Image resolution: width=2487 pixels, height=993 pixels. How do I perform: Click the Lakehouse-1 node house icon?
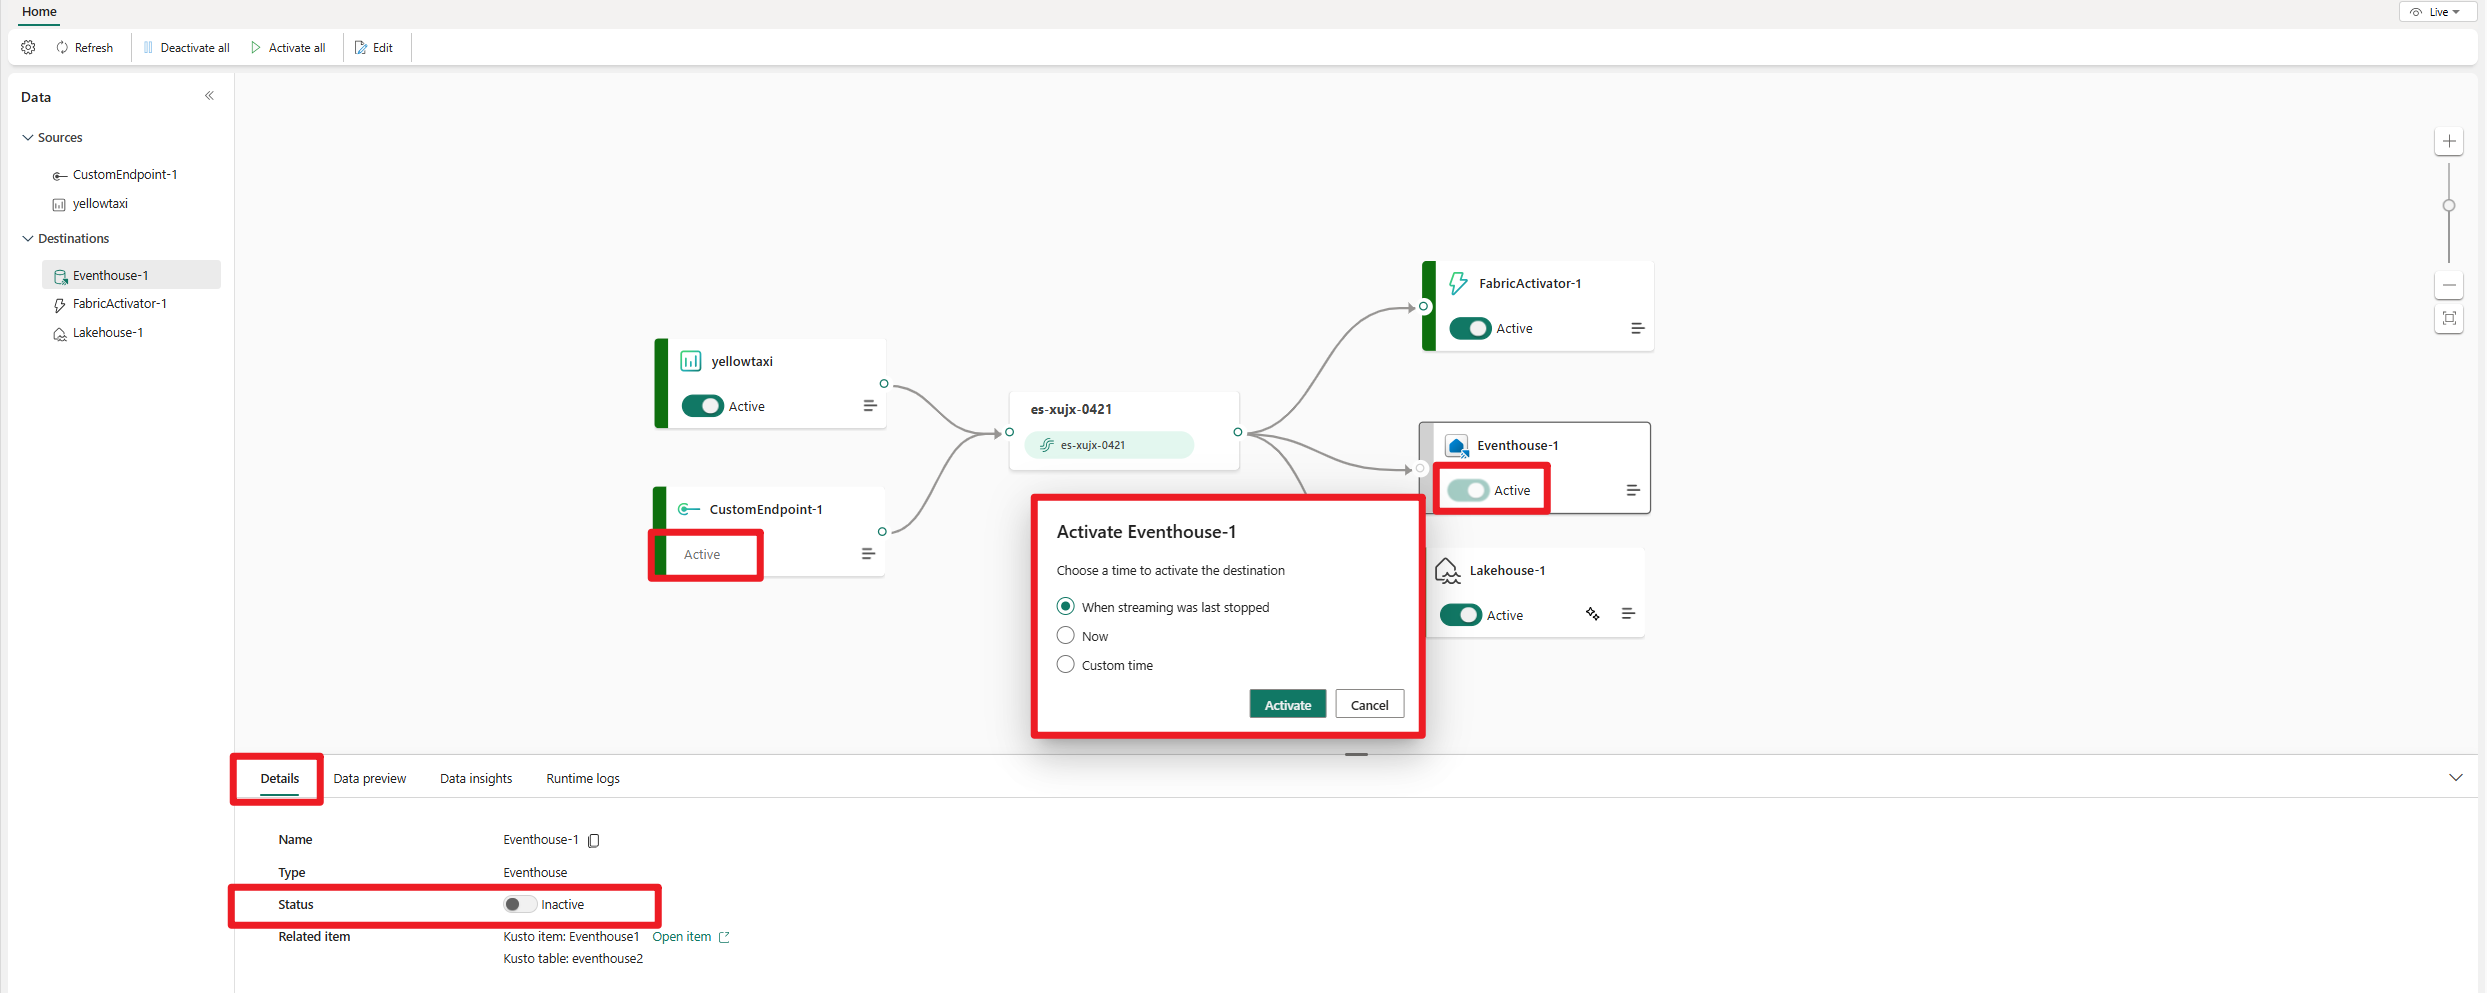1447,571
